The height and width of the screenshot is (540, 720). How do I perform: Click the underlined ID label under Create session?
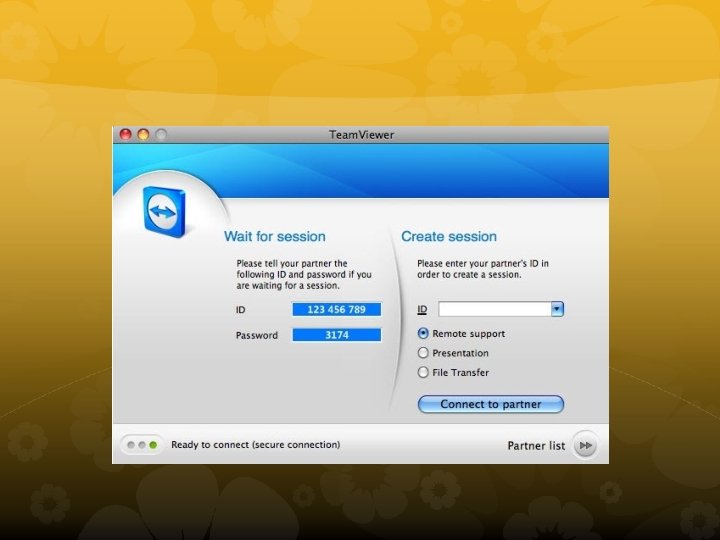point(422,310)
